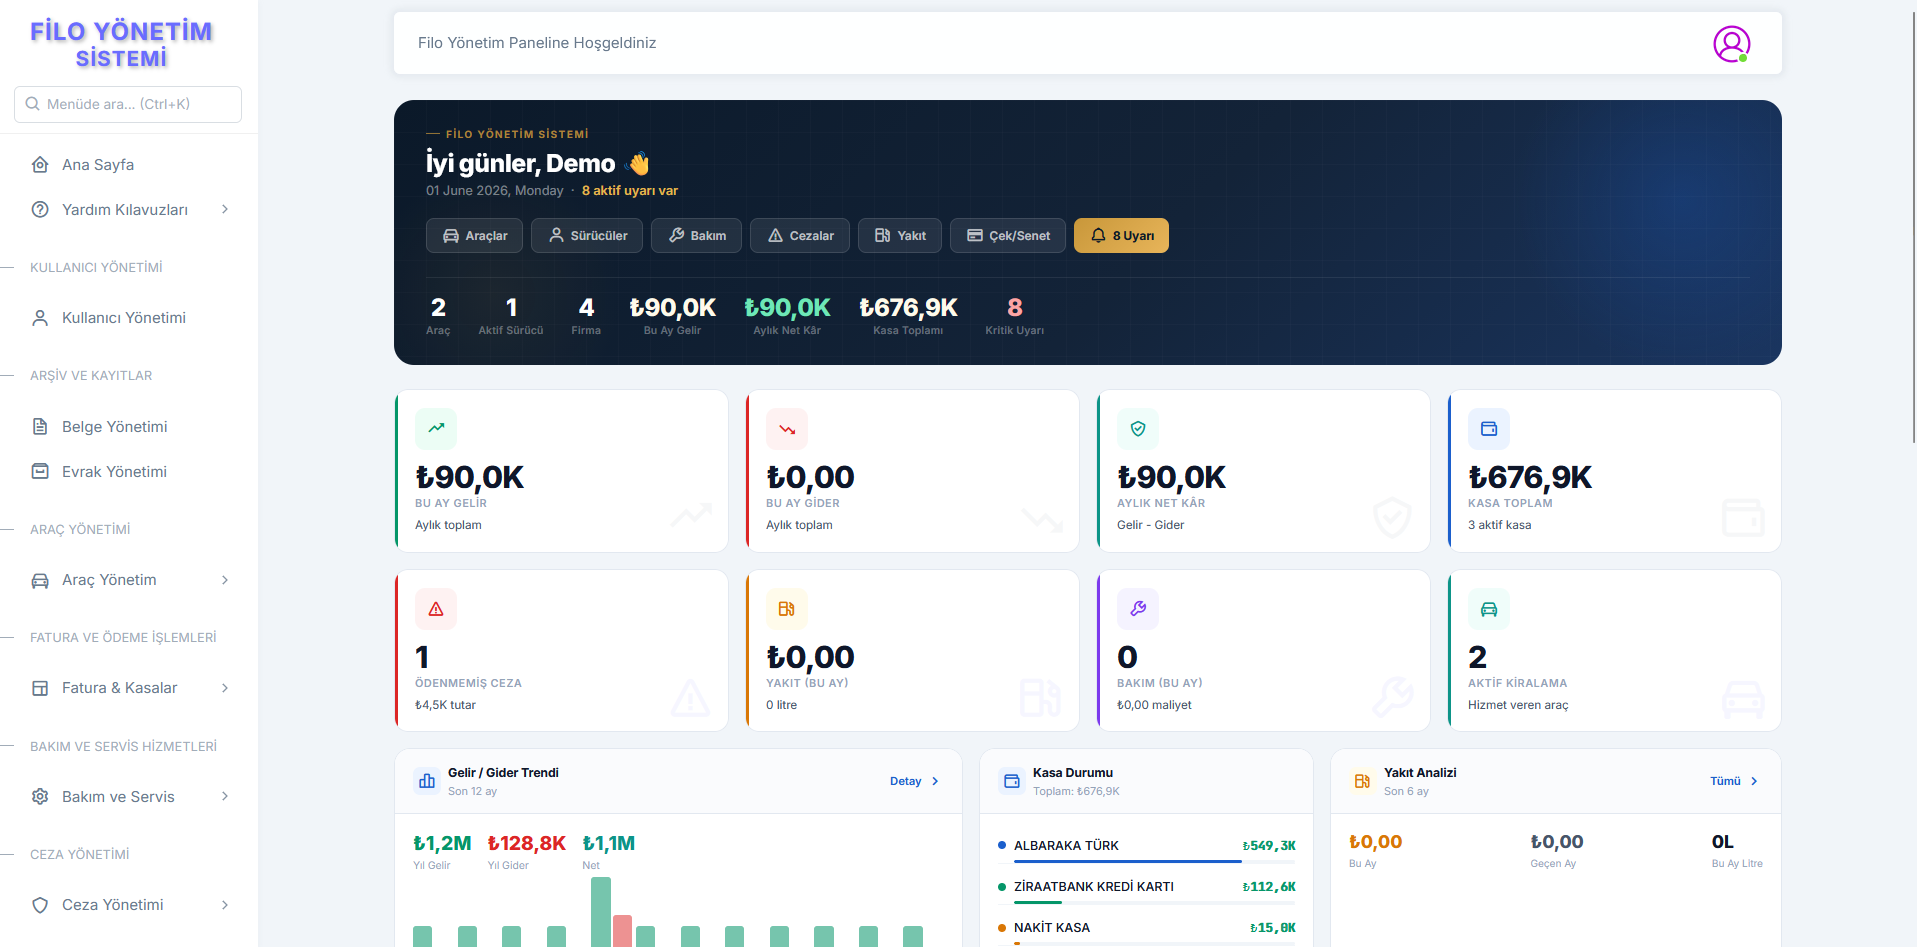Click the ₺1,2M Yıl Gelir value
This screenshot has height=947, width=1917.
442,843
